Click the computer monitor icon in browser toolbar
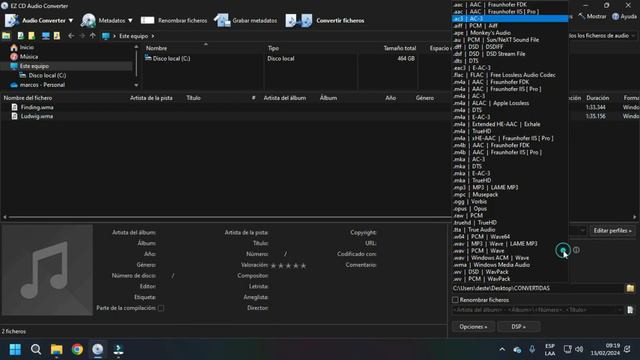 click(46, 36)
